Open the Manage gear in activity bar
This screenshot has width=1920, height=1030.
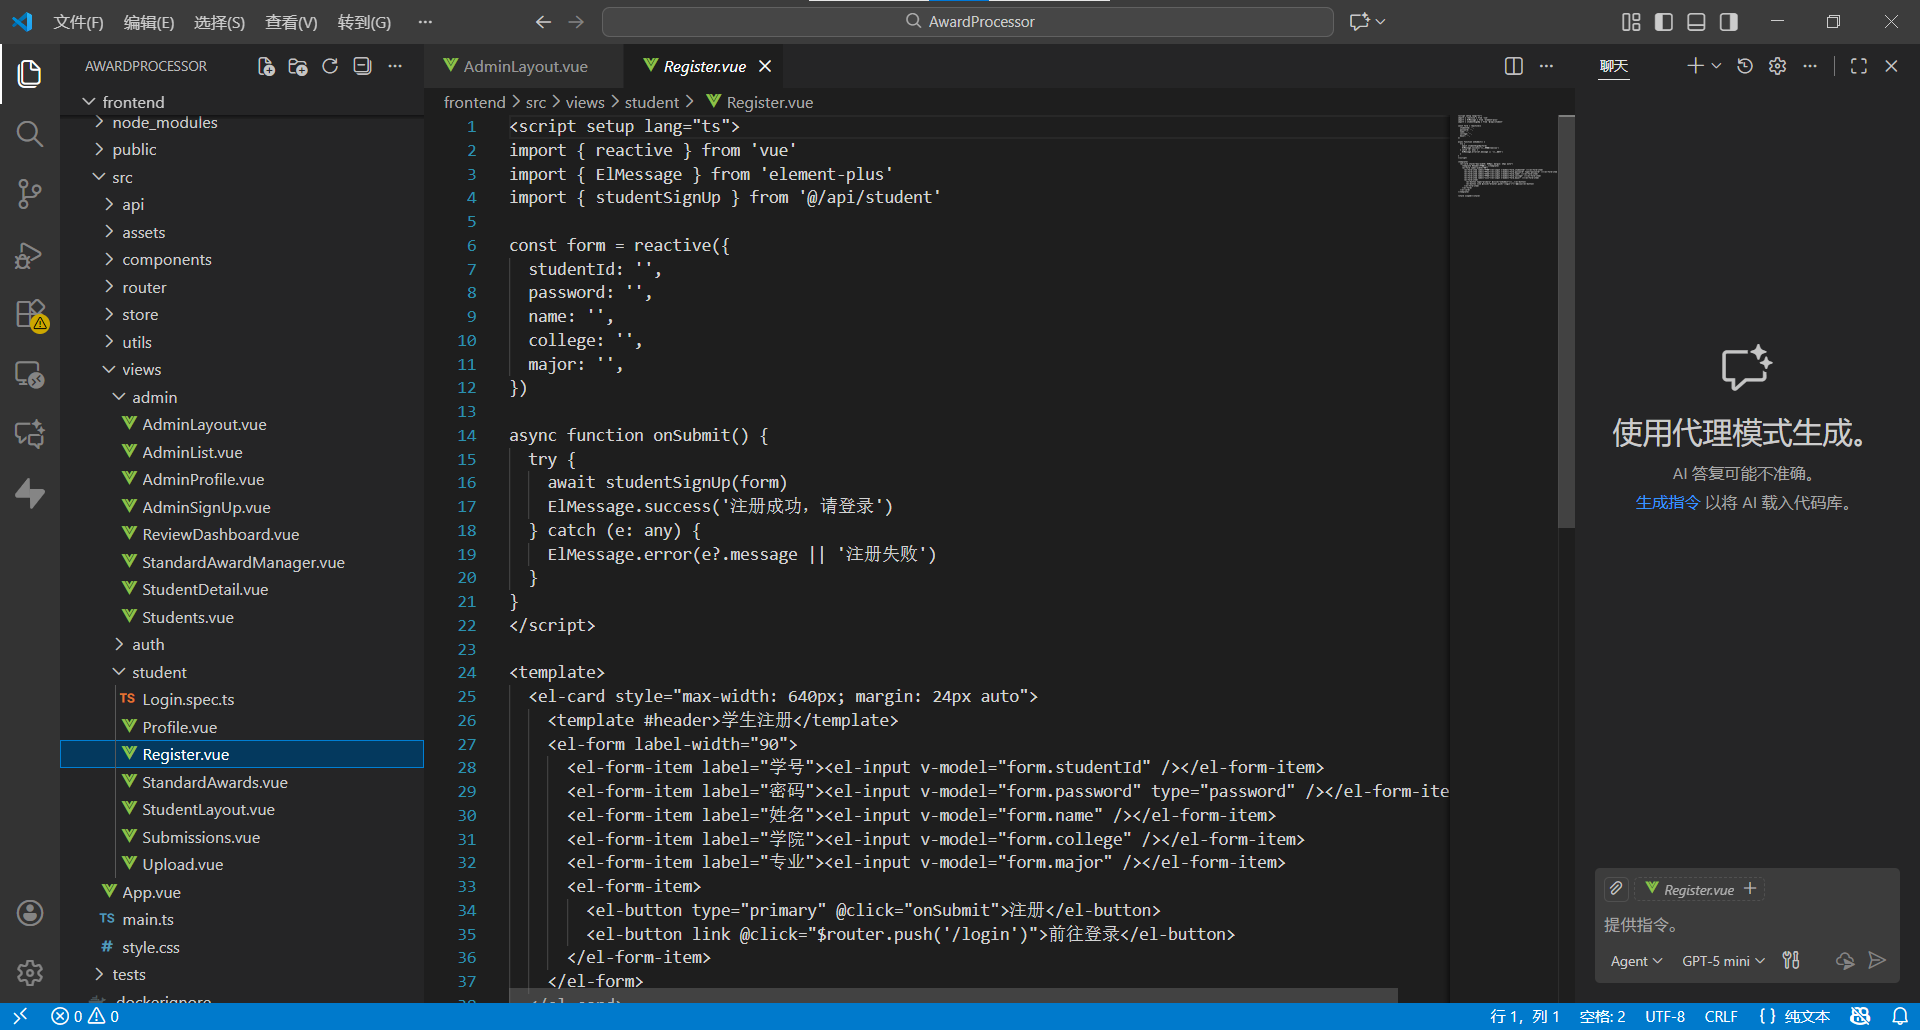point(30,972)
